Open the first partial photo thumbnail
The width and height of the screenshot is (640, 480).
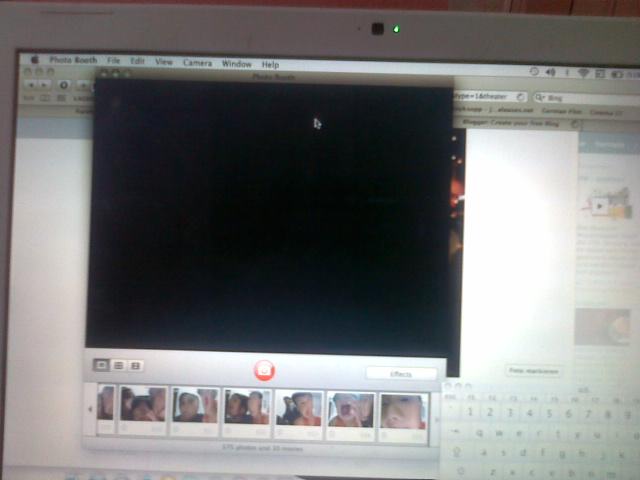pos(106,409)
